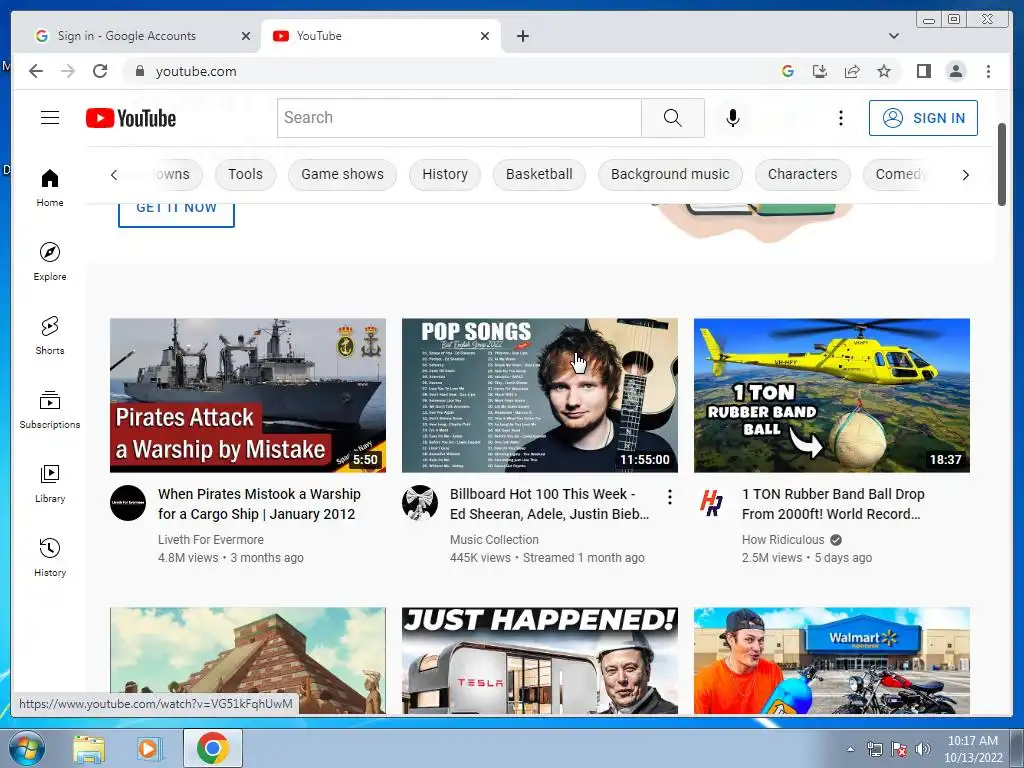Bookmark this page with the star icon
This screenshot has width=1024, height=768.
884,71
